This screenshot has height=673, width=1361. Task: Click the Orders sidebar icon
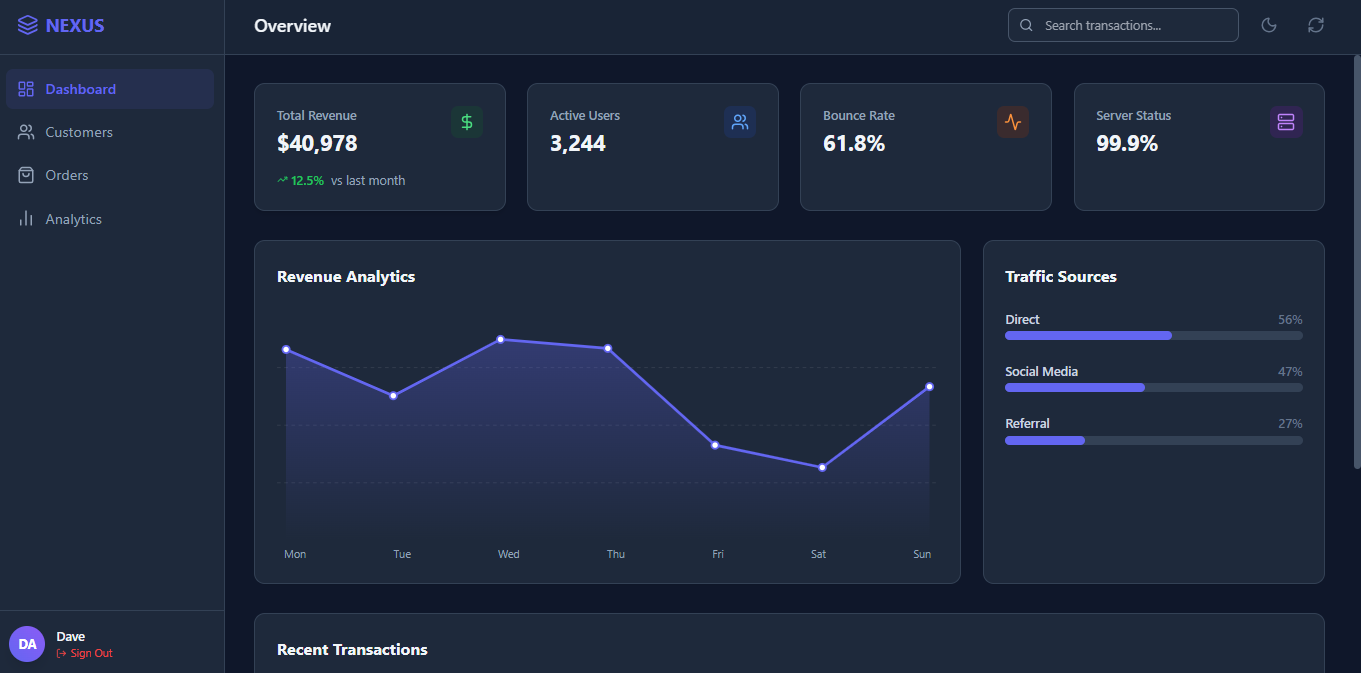[25, 174]
